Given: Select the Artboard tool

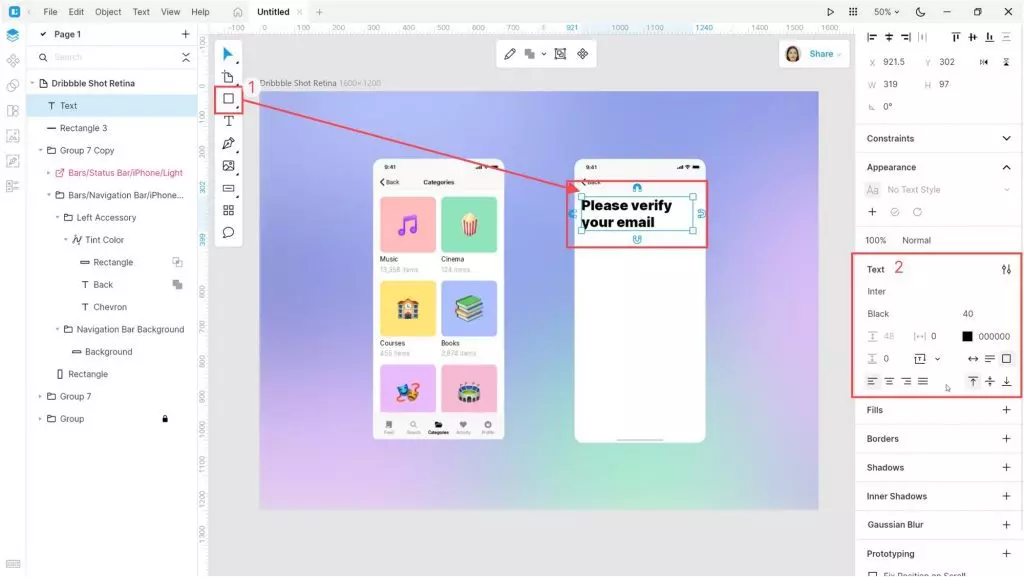Looking at the screenshot, I should tap(228, 77).
